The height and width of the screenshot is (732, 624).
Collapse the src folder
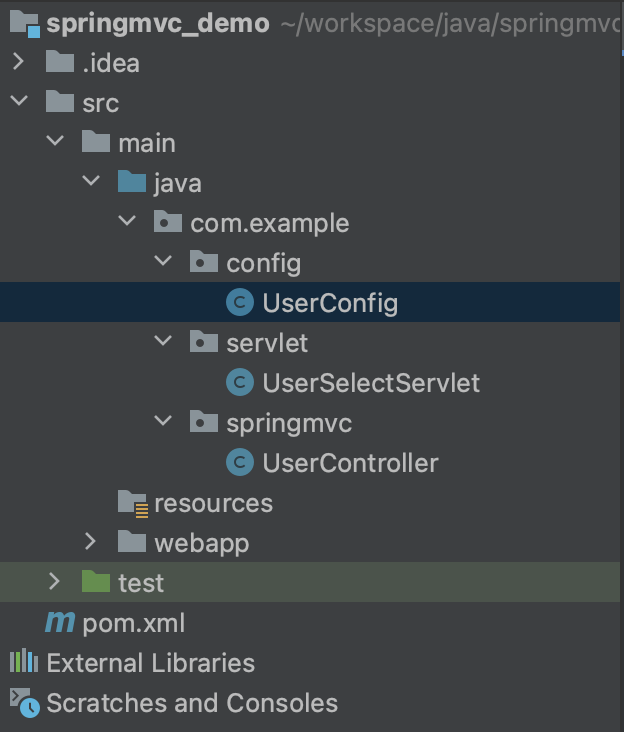pos(18,103)
